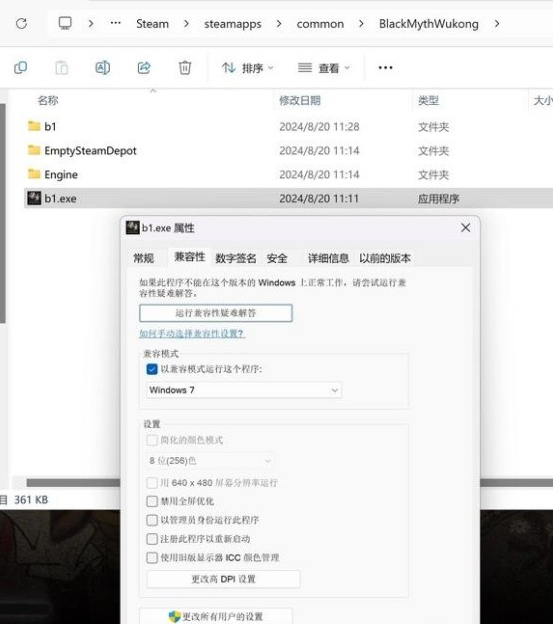Screen dimensions: 553x624
Task: Expand chevron after BlackMythWukong in address bar
Action: [x=497, y=24]
